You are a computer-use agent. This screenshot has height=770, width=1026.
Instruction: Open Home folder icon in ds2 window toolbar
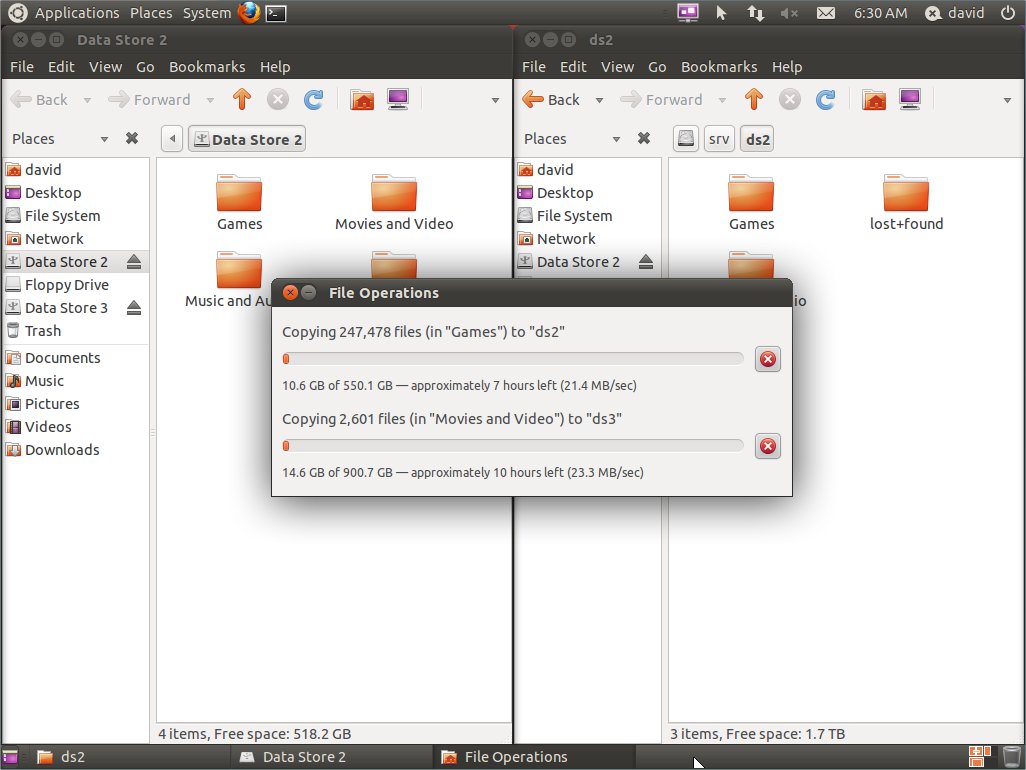(874, 99)
